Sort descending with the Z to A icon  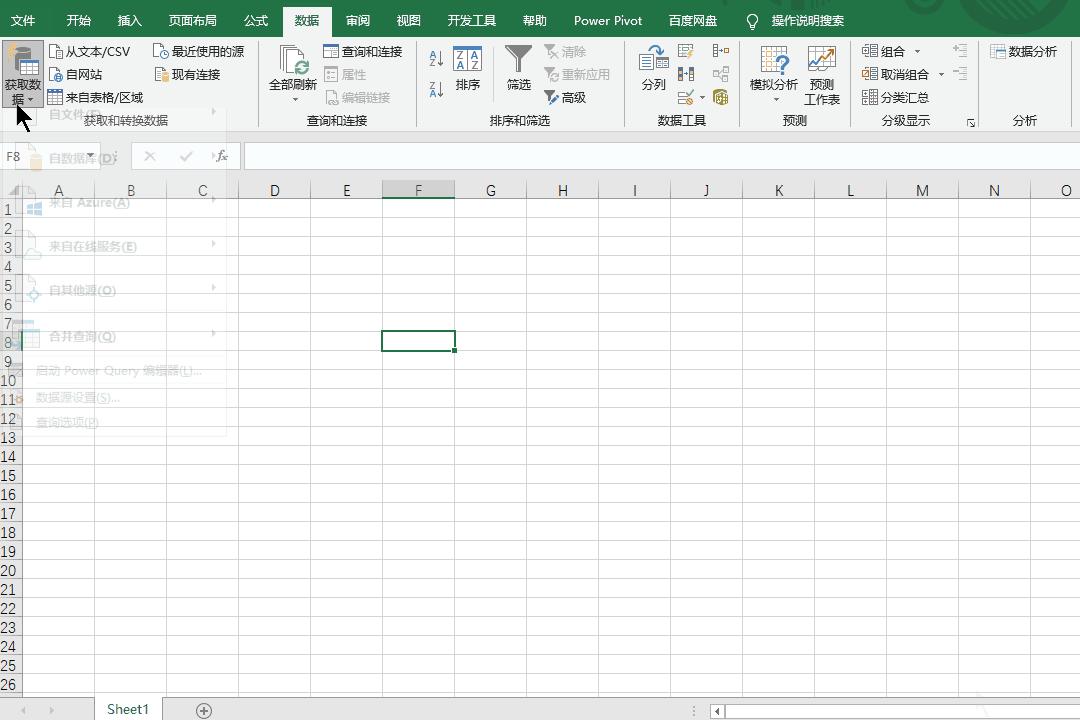[436, 90]
